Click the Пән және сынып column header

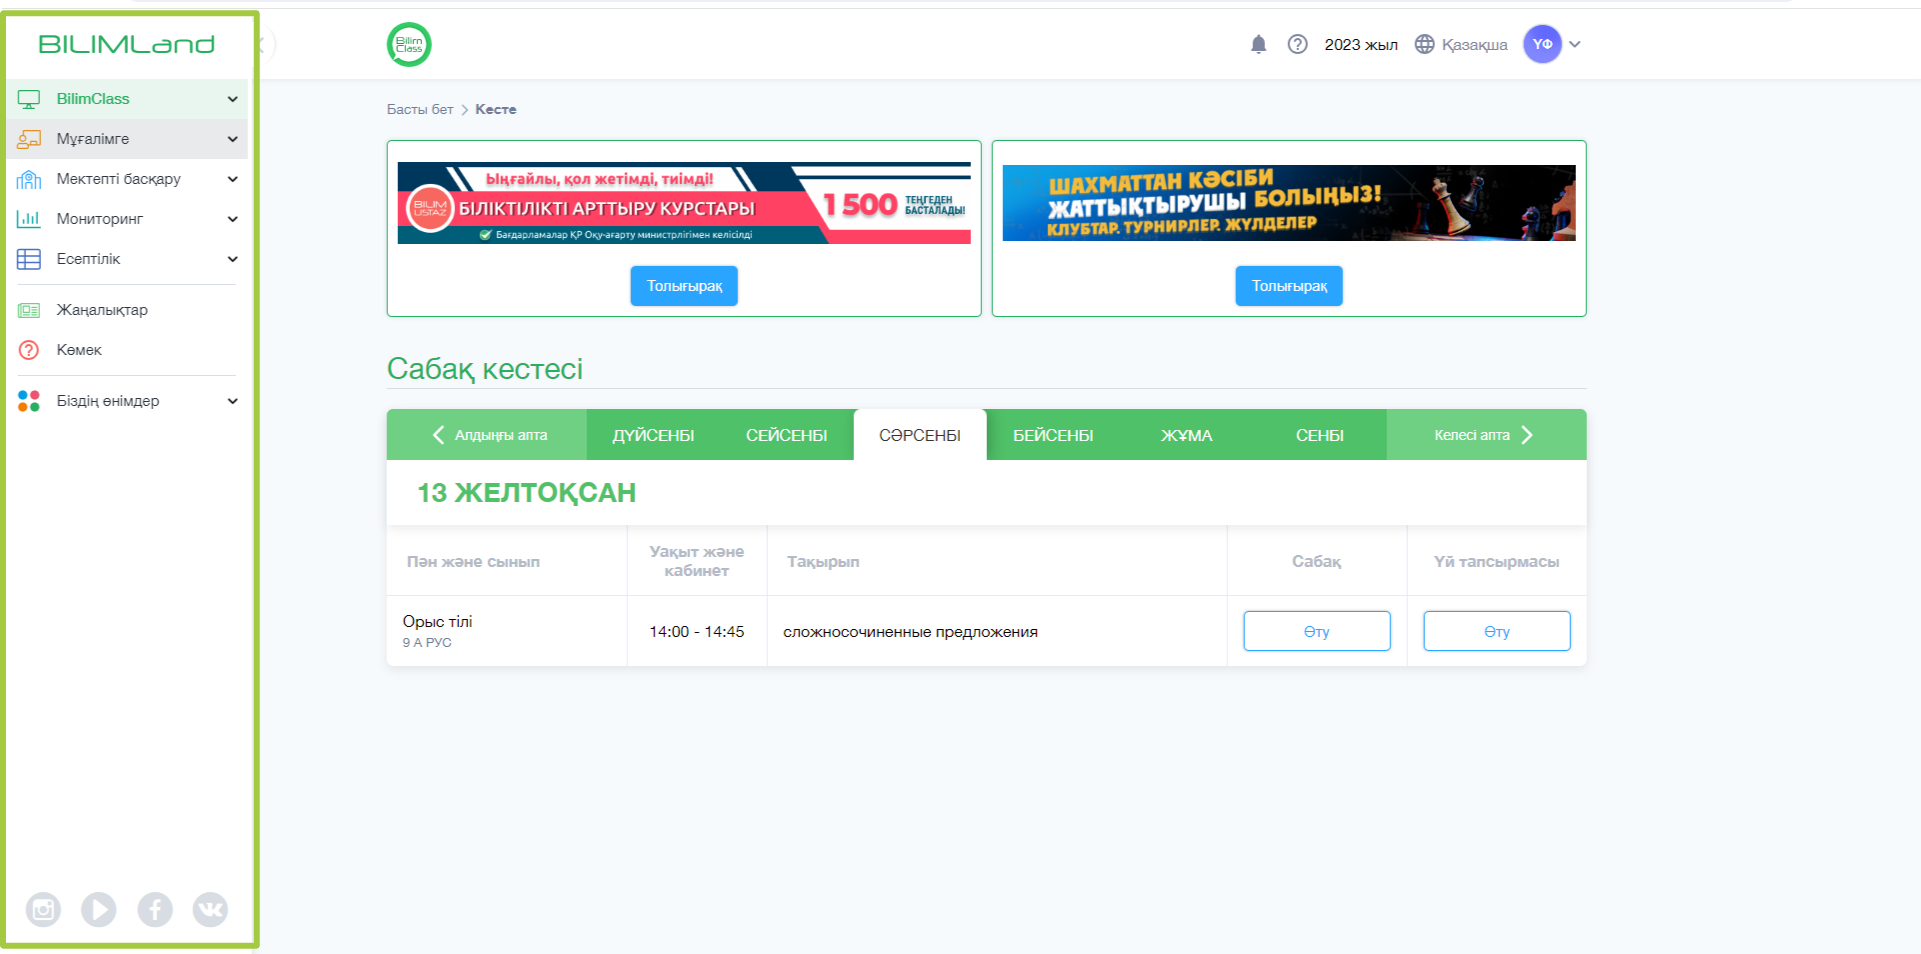473,562
